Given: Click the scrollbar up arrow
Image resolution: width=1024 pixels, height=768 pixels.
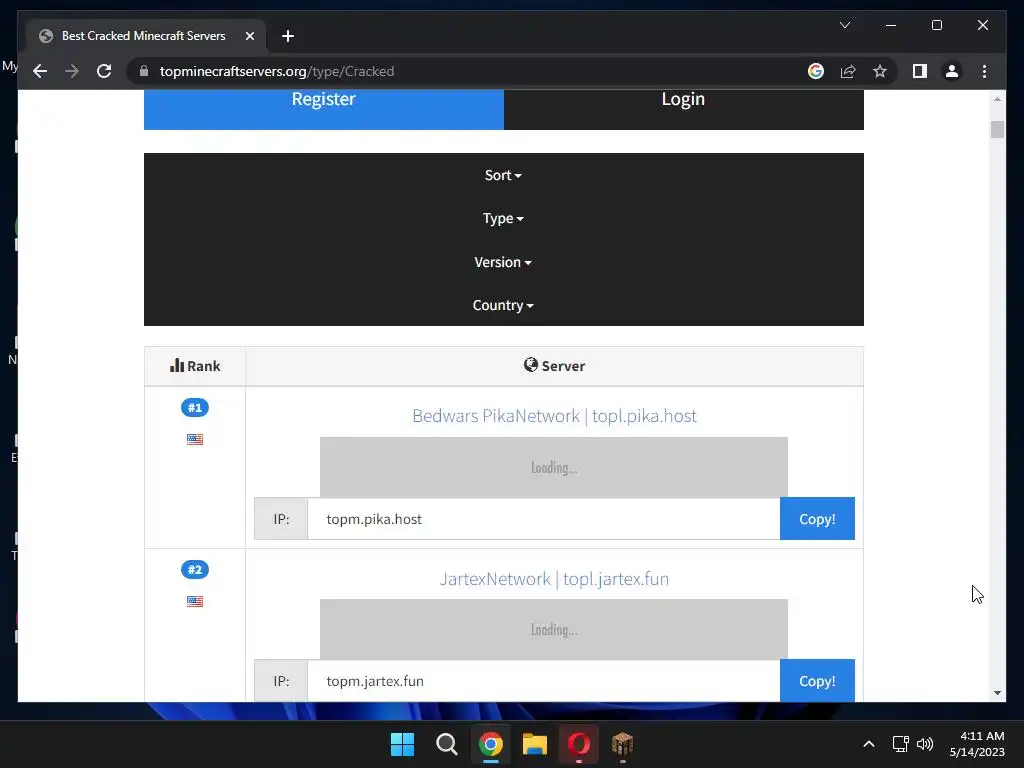Looking at the screenshot, I should click(x=997, y=99).
